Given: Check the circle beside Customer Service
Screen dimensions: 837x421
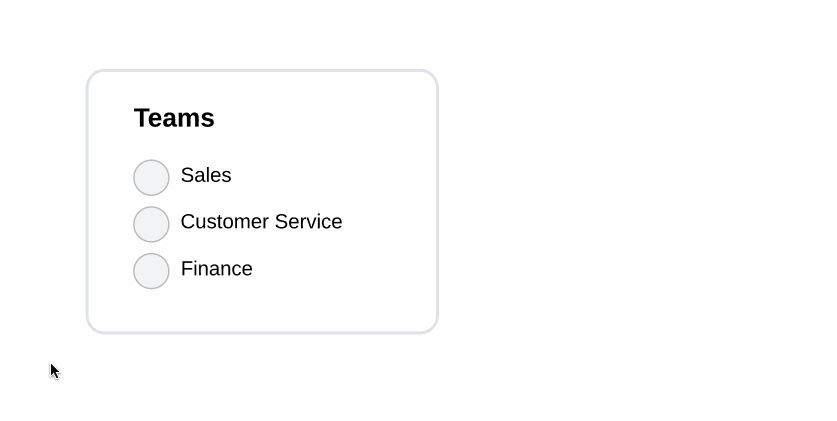Looking at the screenshot, I should click(151, 224).
